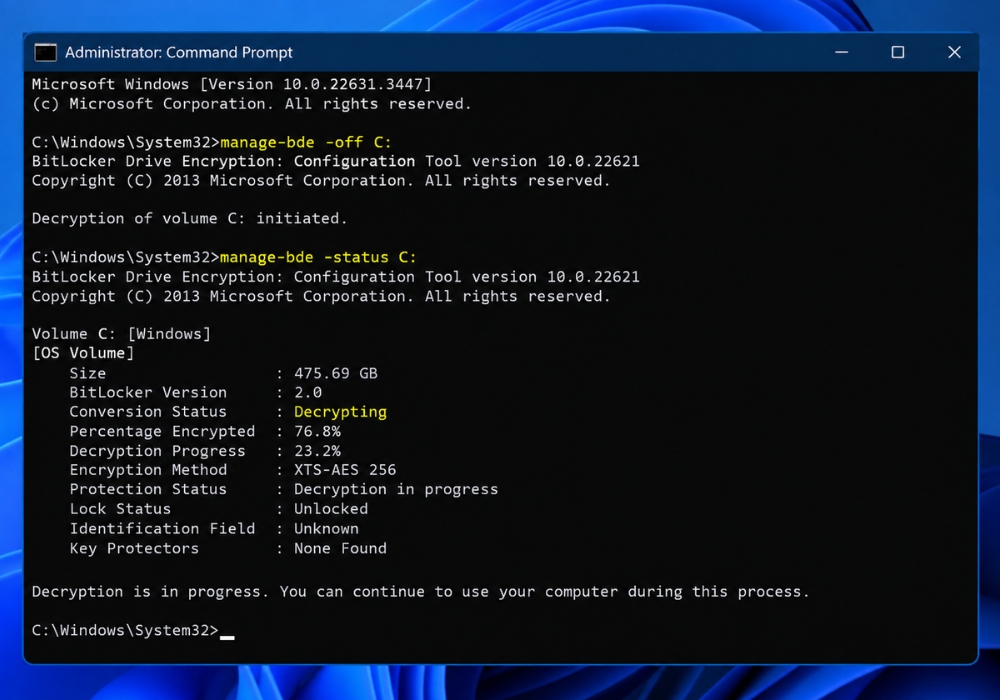Click Key Protectors value 'None Found'
Screen dimensions: 1000x700
pos(340,549)
